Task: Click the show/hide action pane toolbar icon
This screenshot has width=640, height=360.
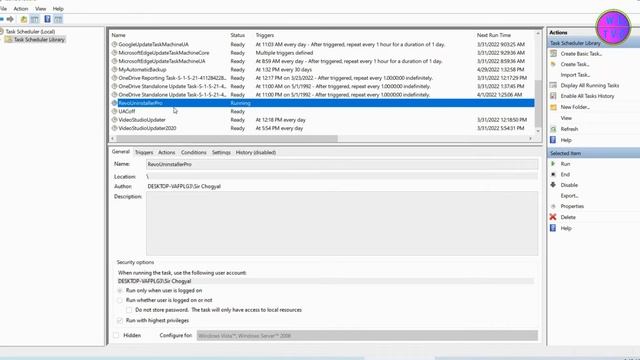Action: 58,19
